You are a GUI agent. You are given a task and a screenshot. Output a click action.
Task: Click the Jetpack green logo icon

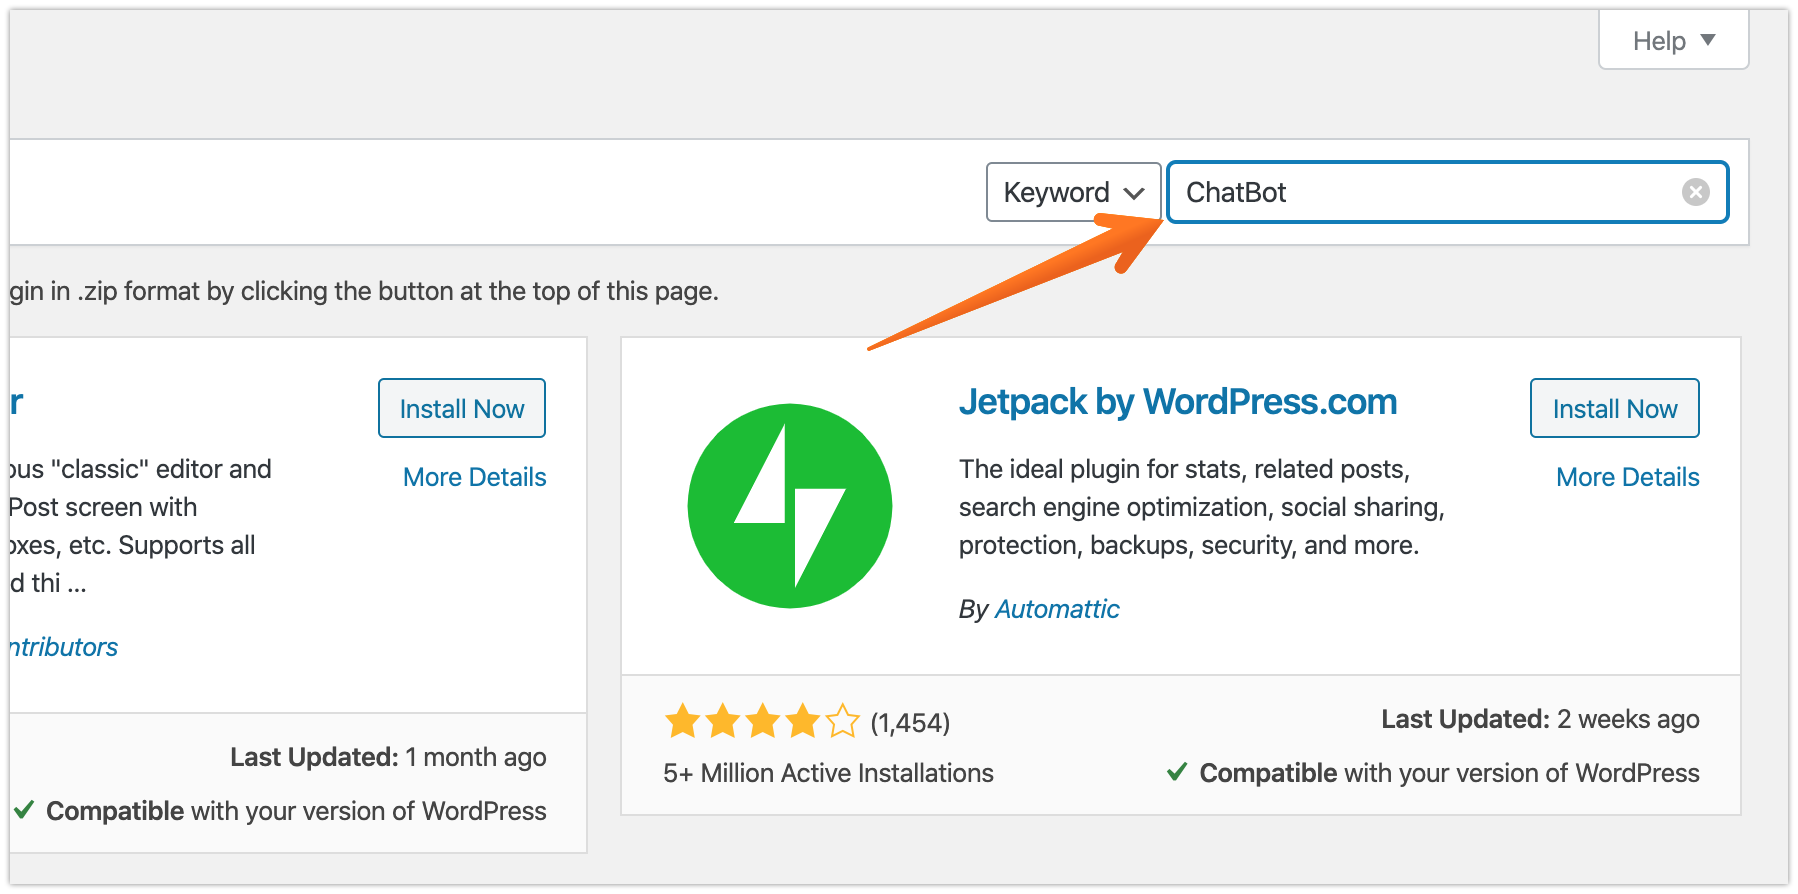coord(790,505)
